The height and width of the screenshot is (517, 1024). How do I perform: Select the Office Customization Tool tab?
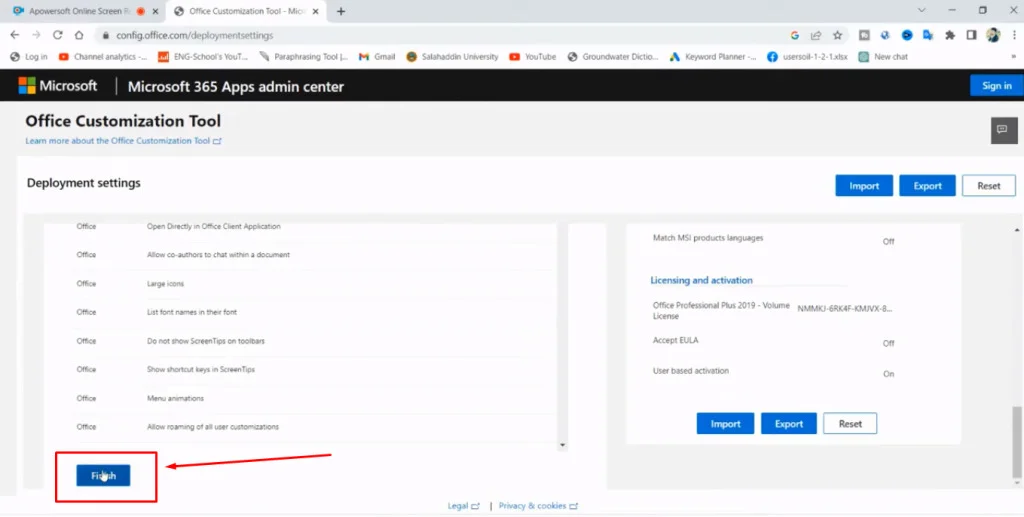248,11
